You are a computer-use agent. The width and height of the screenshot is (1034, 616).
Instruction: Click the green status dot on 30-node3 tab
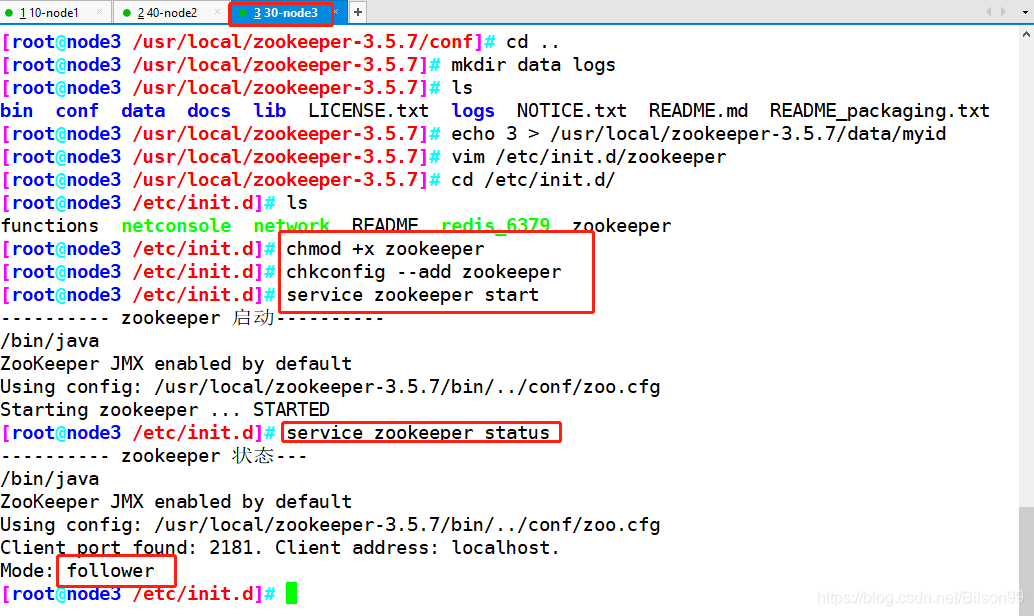243,13
